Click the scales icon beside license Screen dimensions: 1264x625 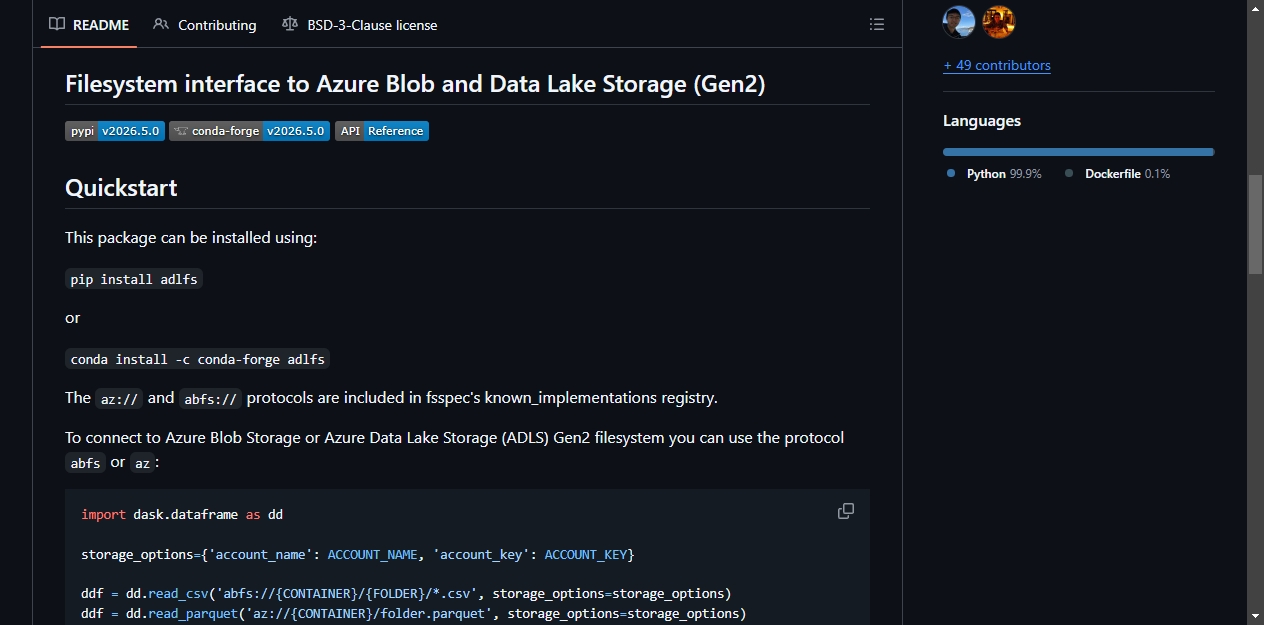click(290, 25)
